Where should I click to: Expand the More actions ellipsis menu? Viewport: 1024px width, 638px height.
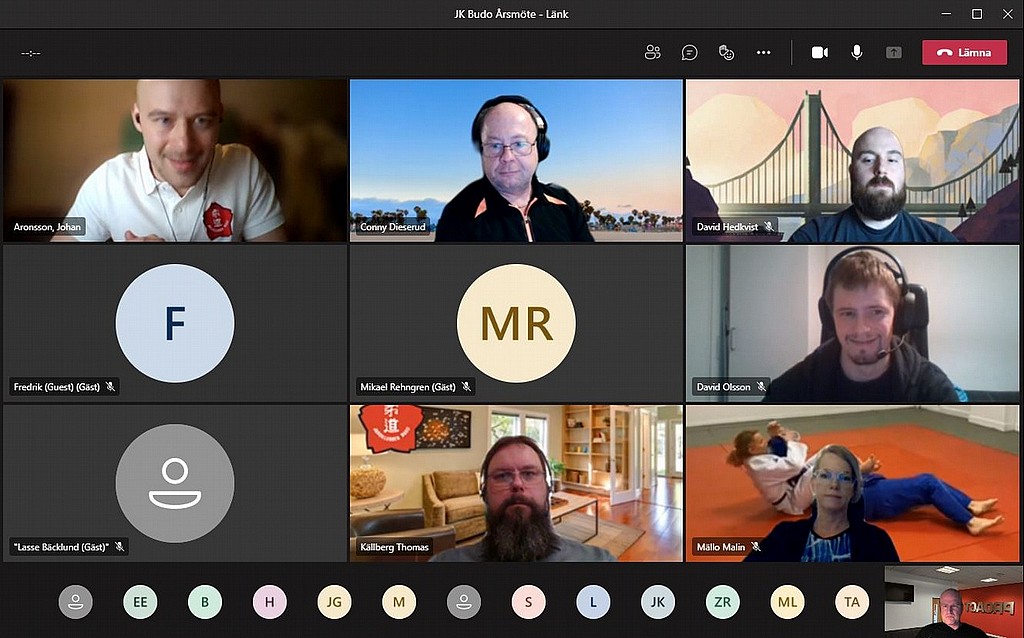click(x=764, y=53)
